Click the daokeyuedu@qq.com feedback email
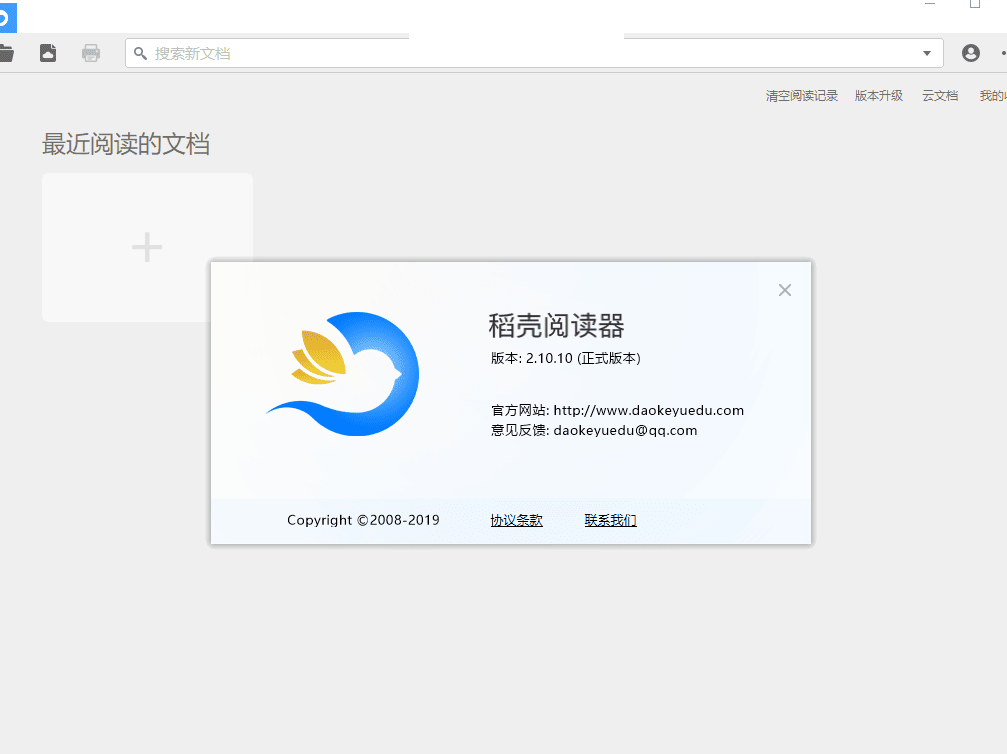This screenshot has width=1007, height=754. click(x=628, y=430)
